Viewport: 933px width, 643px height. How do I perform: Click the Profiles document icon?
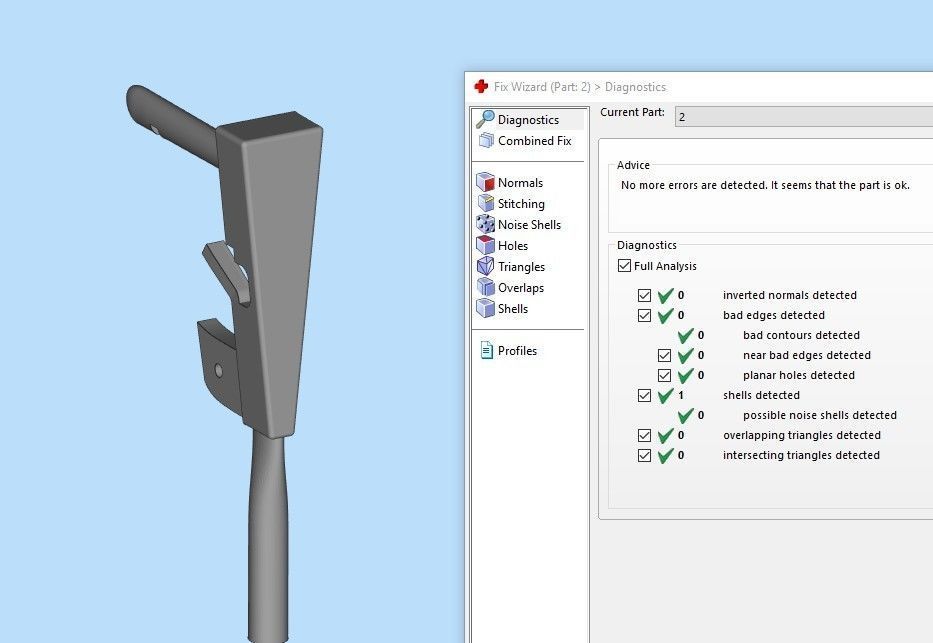487,350
